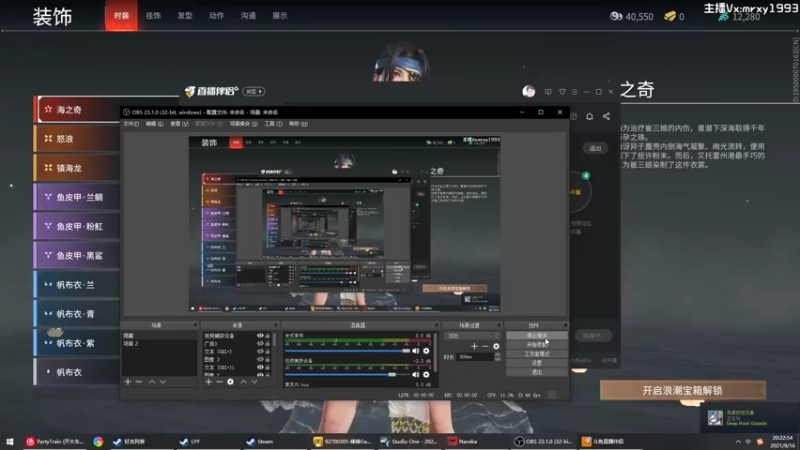Image resolution: width=800 pixels, height=450 pixels.
Task: Click the gold bar currency icon
Action: pos(670,16)
